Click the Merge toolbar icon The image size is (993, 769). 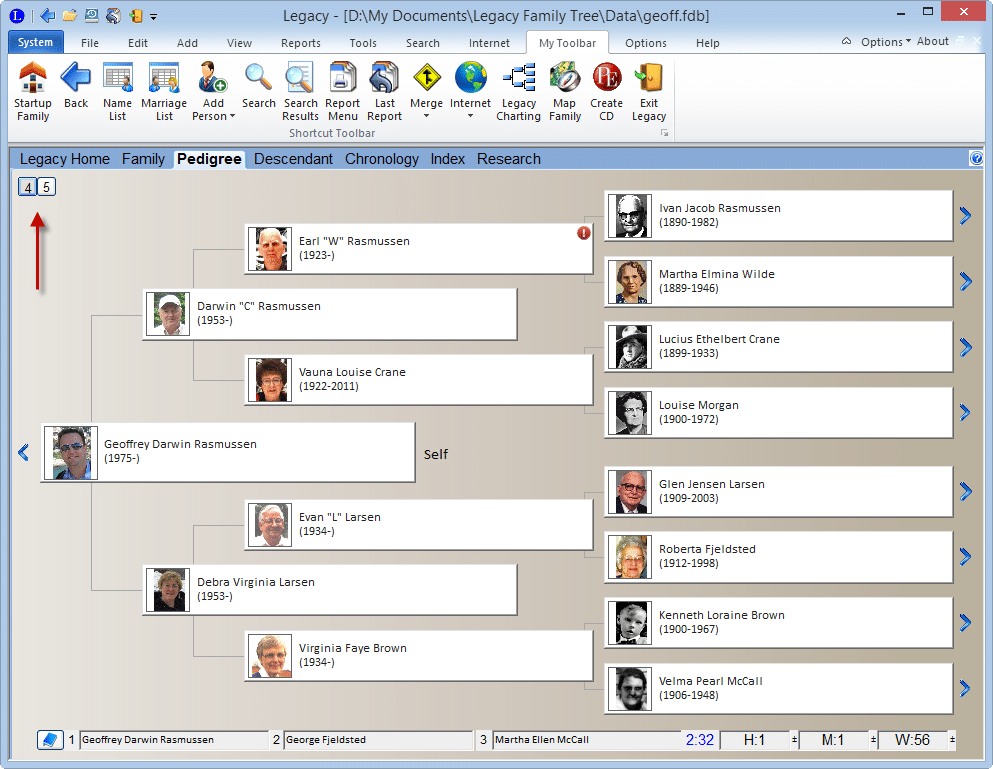426,77
